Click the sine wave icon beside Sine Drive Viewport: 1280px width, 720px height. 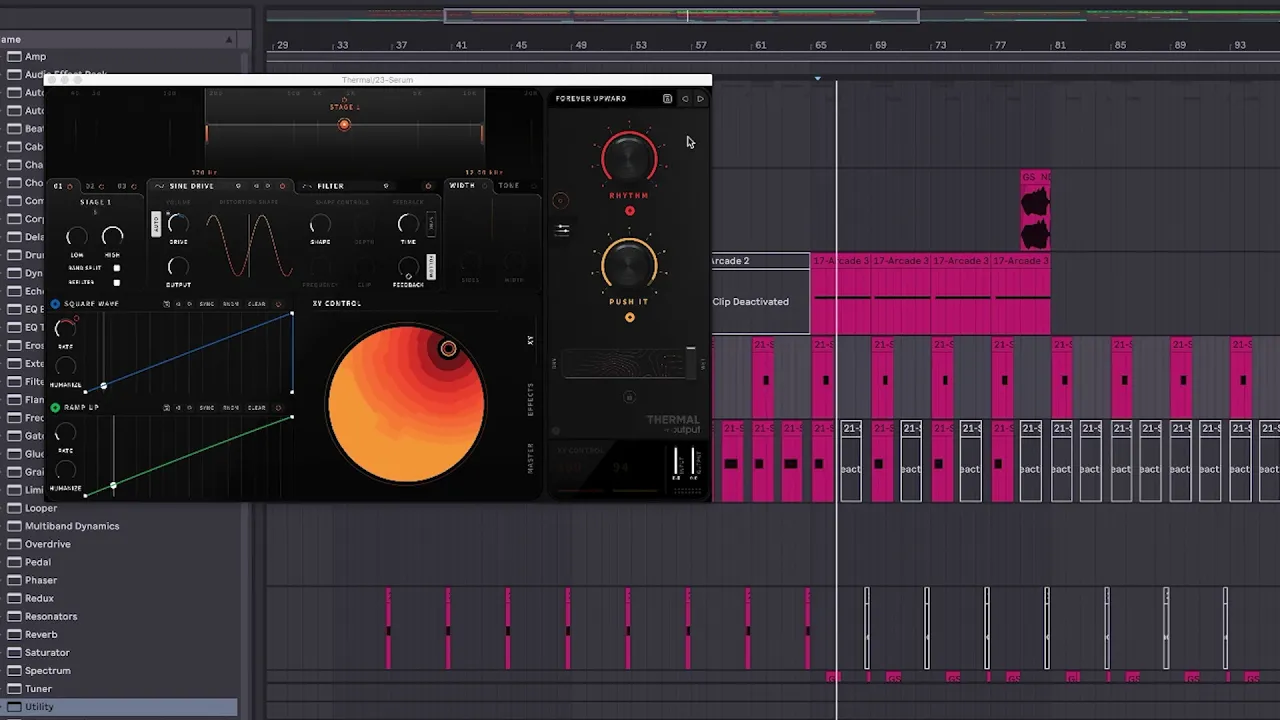point(159,186)
